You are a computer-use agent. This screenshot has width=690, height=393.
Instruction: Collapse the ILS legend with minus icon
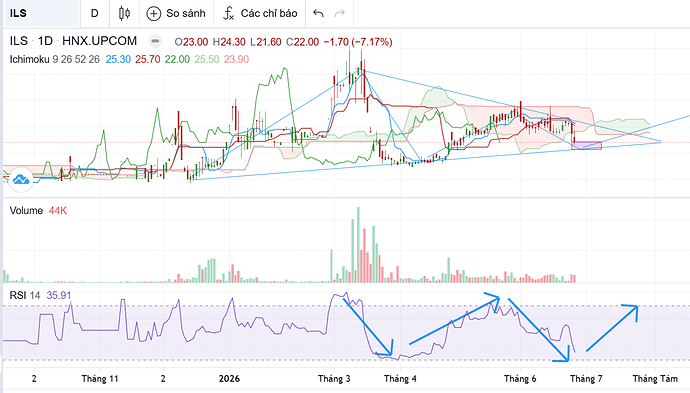point(155,41)
